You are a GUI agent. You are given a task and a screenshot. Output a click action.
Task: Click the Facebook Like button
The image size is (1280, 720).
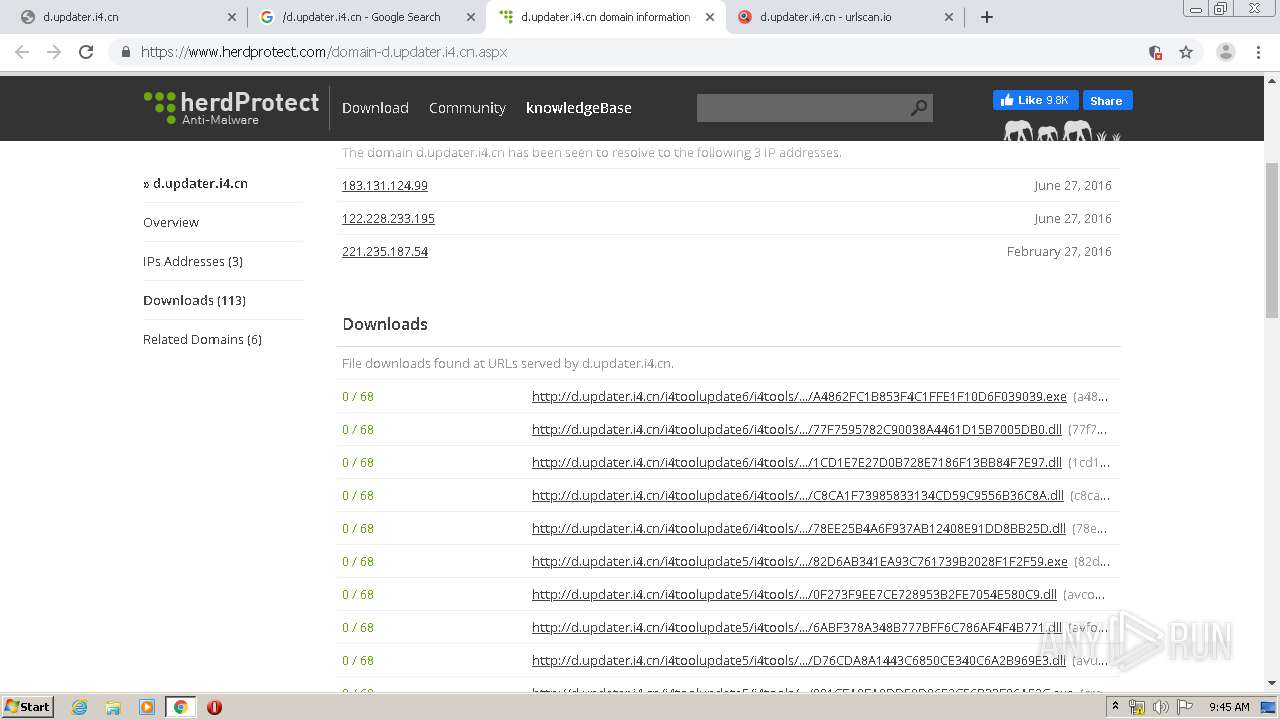(1035, 100)
